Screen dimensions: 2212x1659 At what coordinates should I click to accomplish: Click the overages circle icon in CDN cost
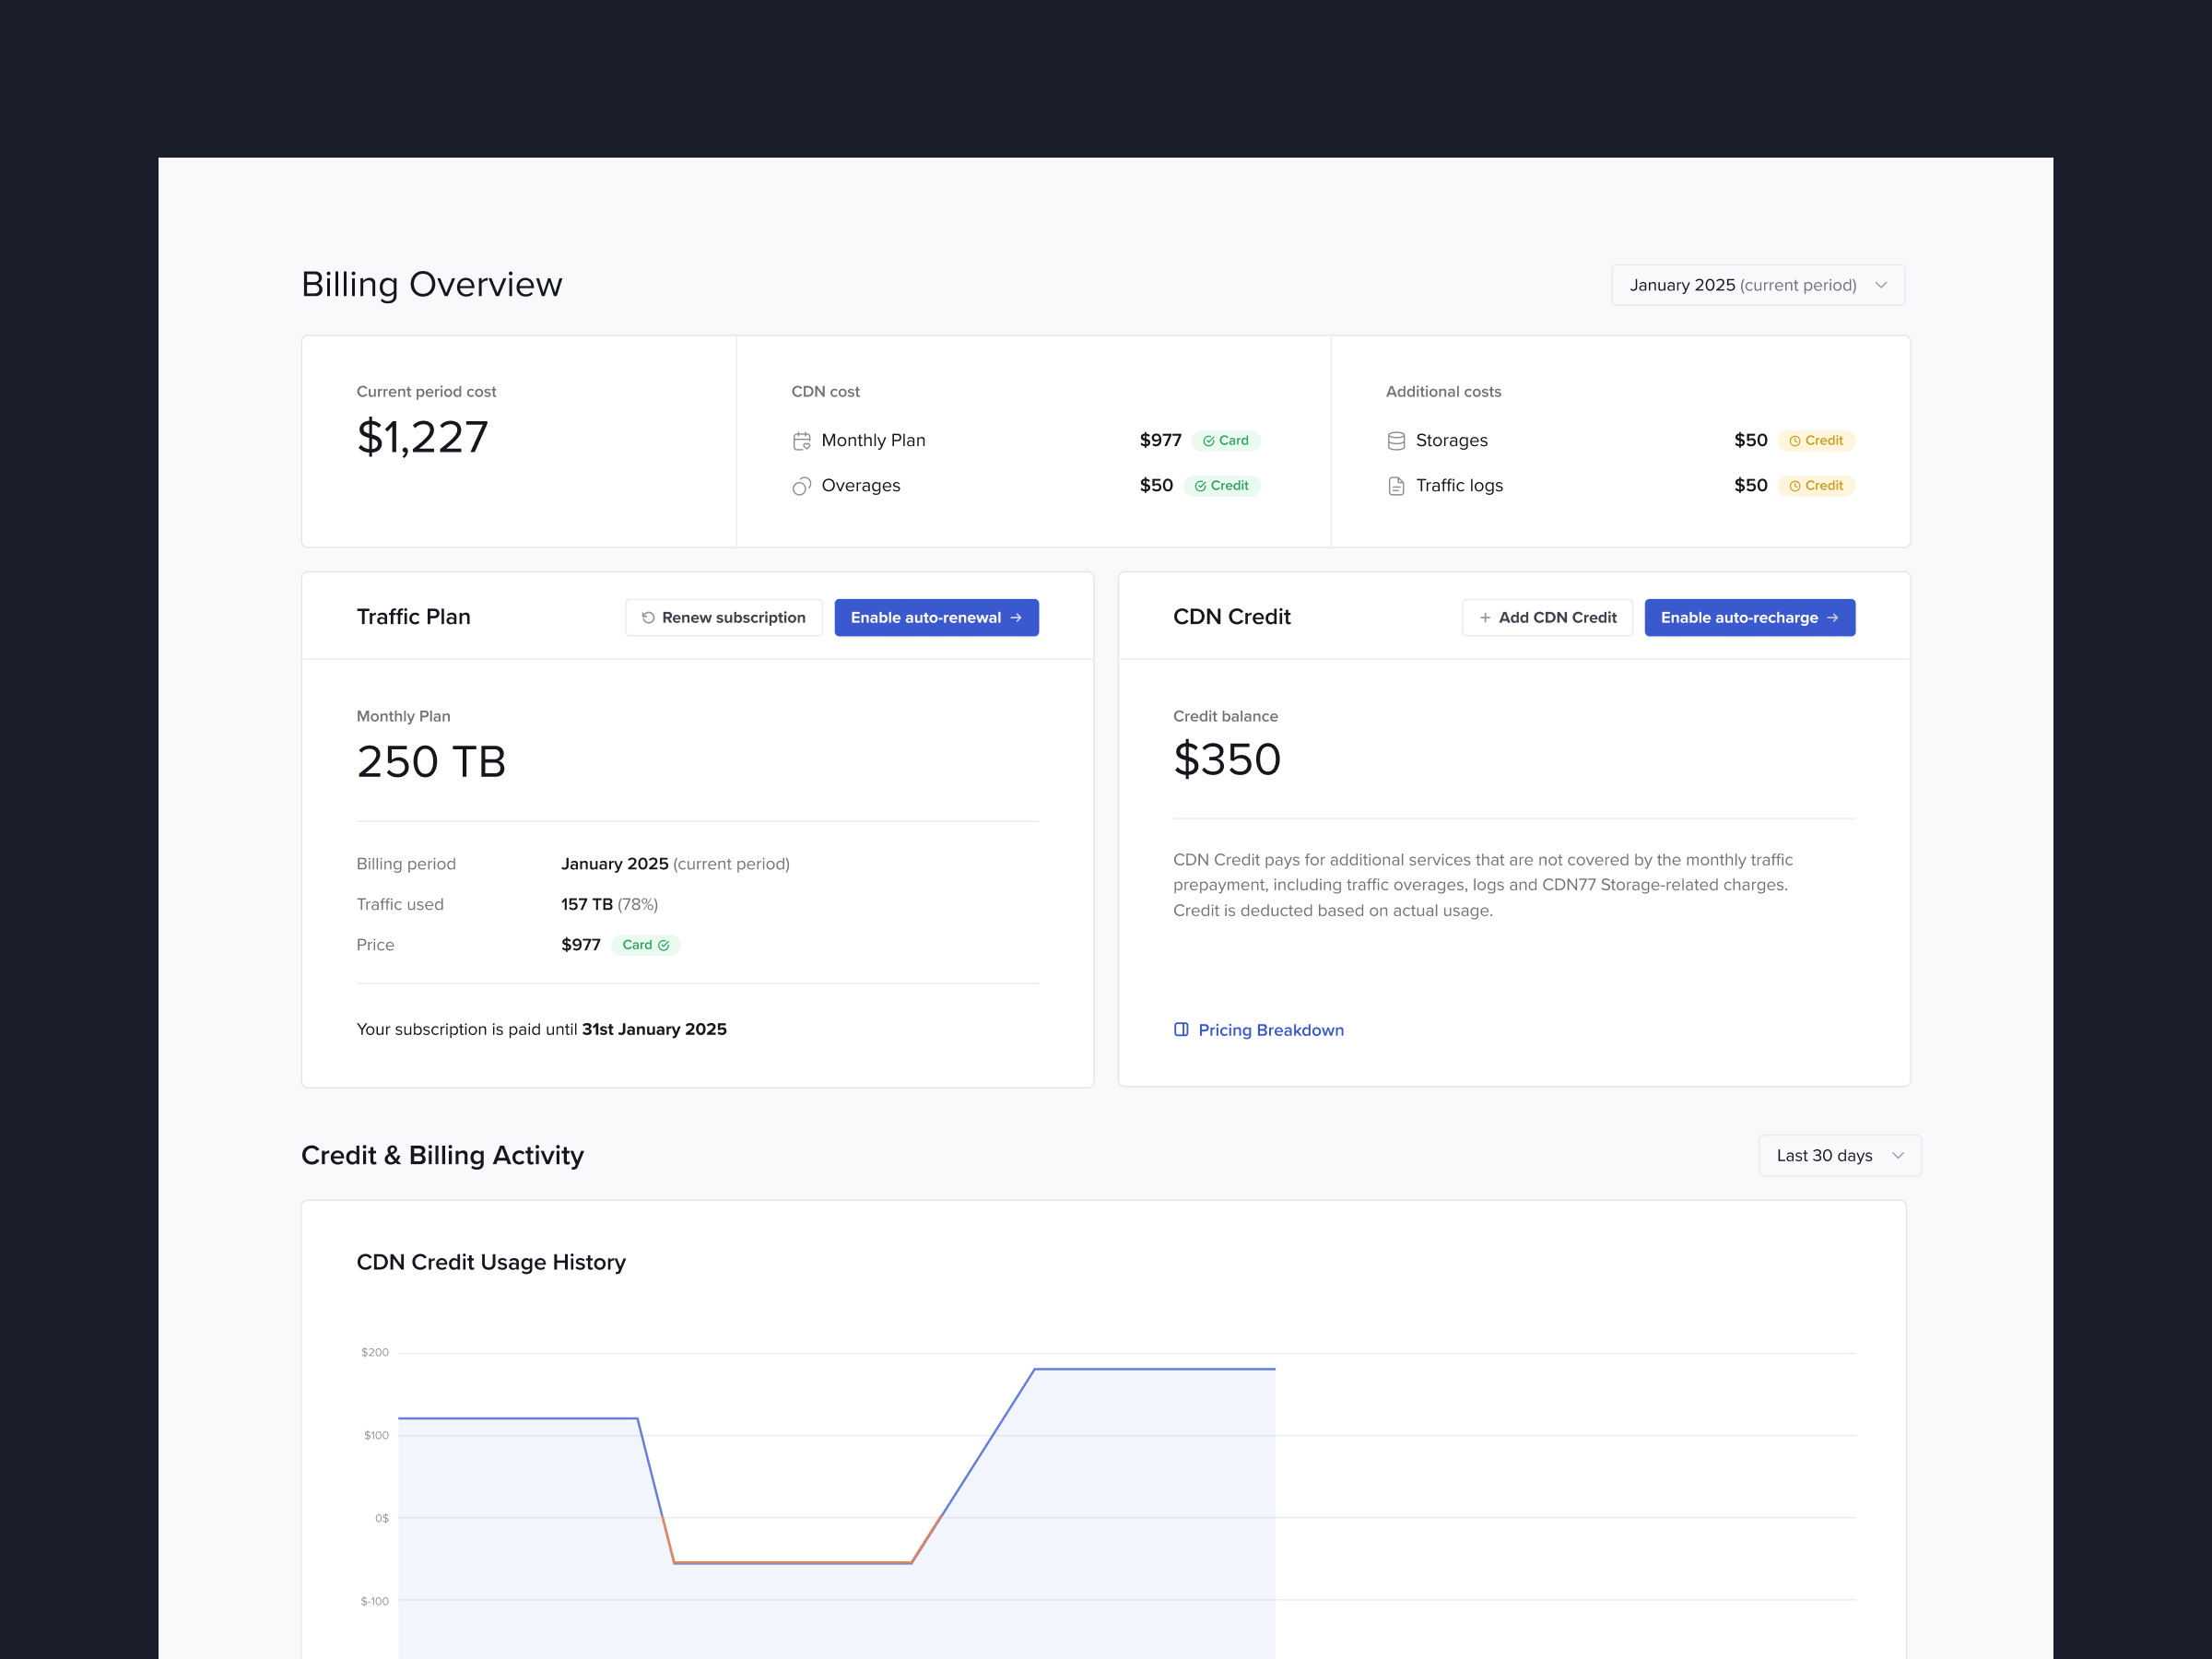click(801, 485)
